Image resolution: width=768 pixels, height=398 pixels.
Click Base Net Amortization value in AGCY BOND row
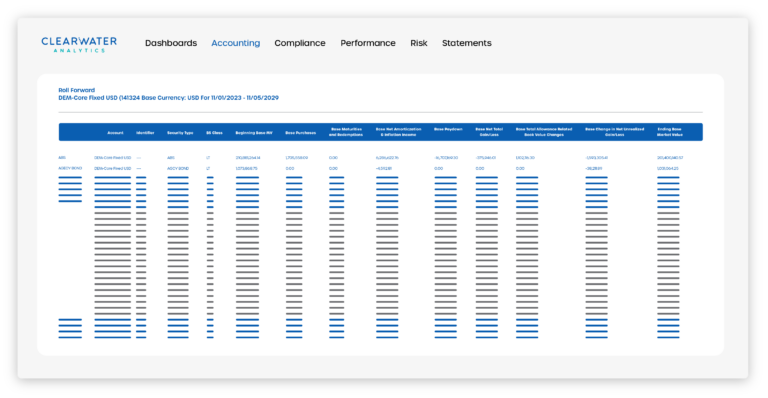pos(384,168)
